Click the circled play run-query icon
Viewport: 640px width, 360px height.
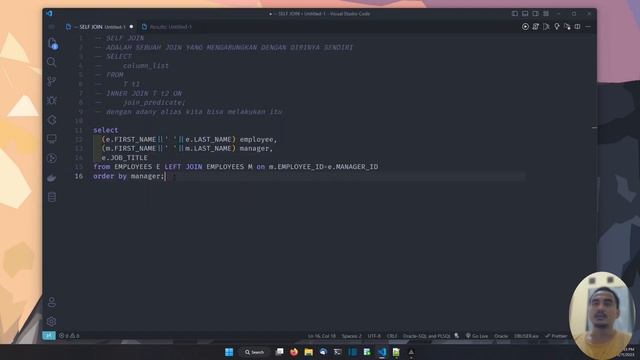525,27
